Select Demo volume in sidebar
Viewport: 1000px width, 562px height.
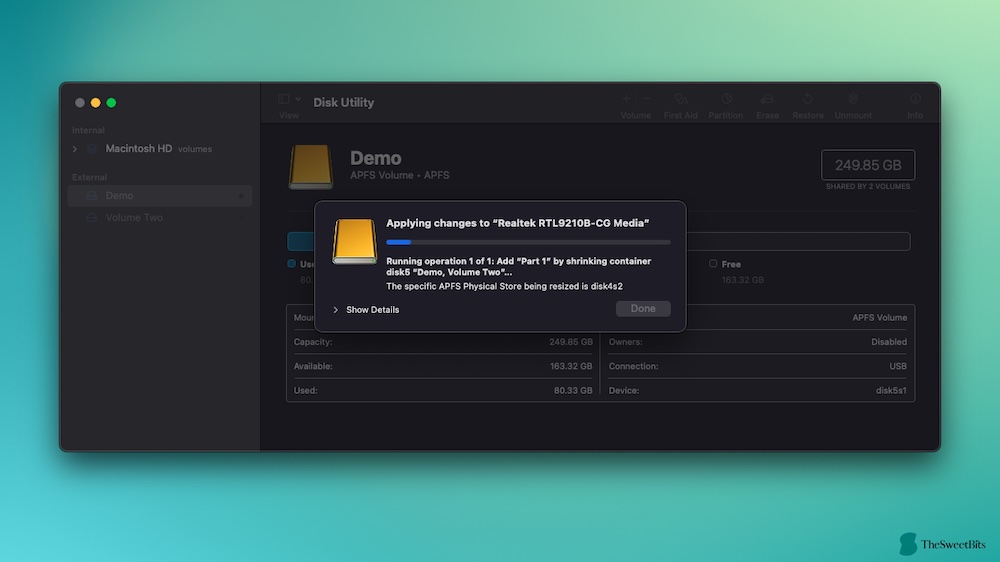coord(119,196)
